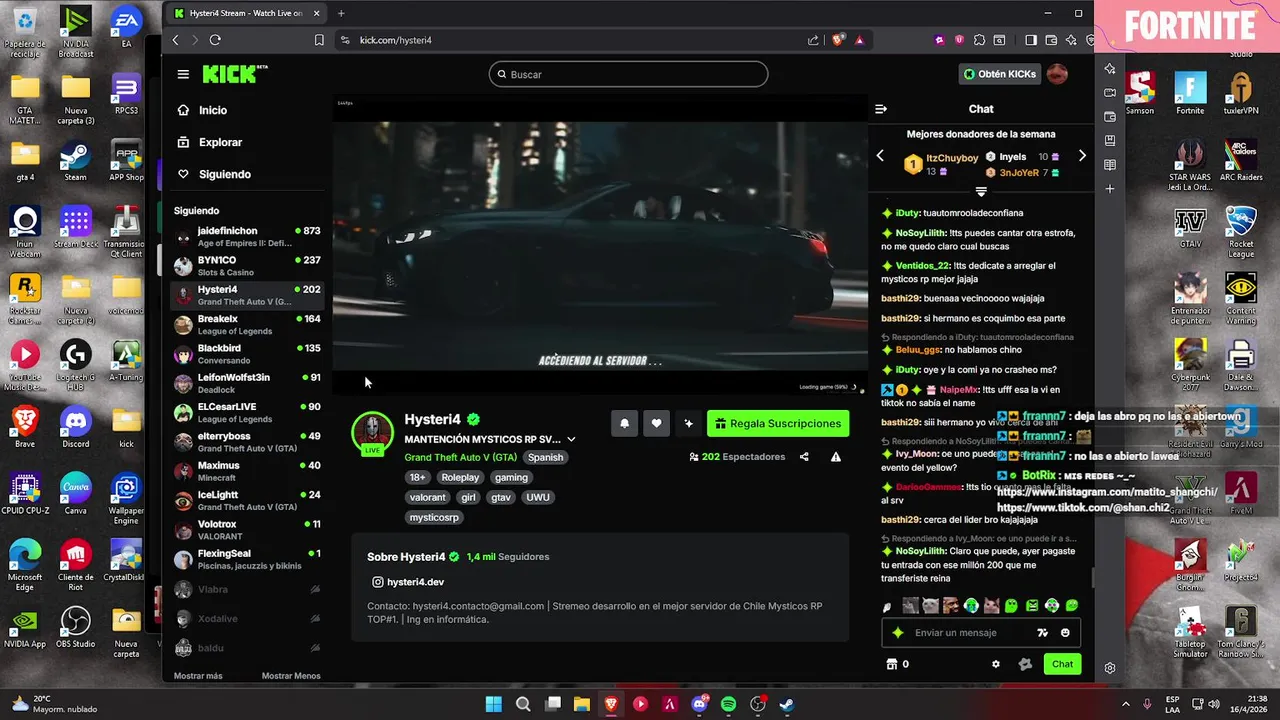The height and width of the screenshot is (720, 1280).
Task: Click Mostrar Menos in the following list
Action: (291, 676)
